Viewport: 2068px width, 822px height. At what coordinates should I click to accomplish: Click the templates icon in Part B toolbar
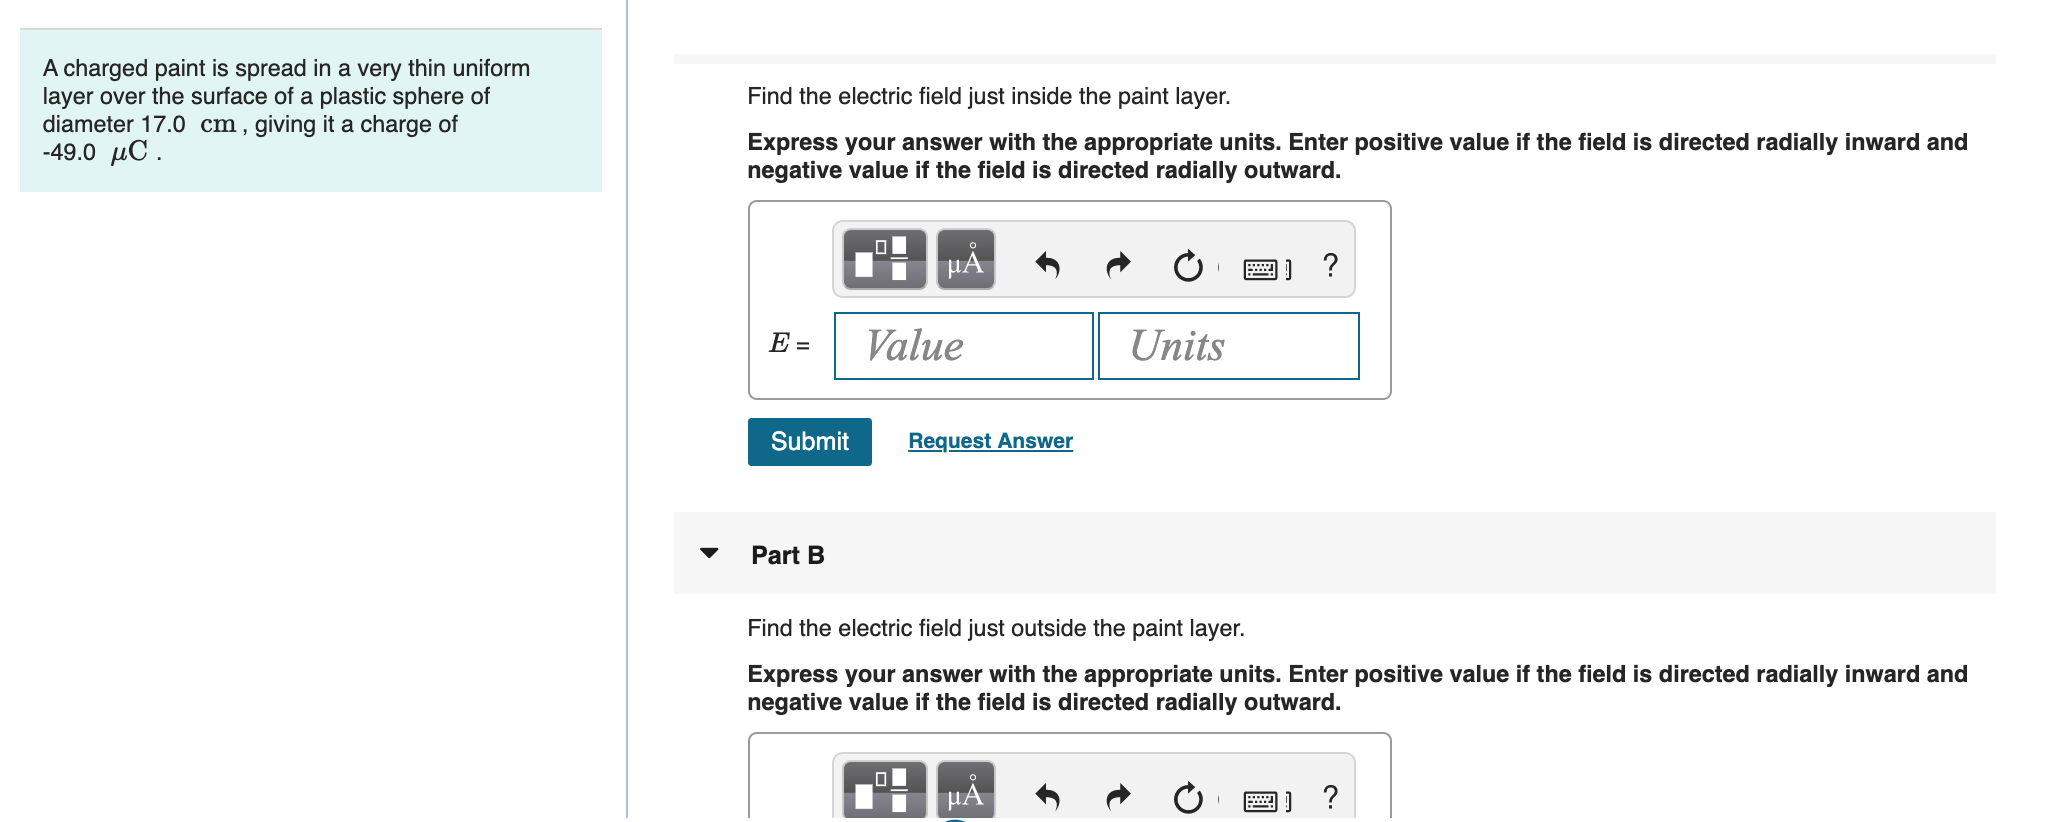pyautogui.click(x=884, y=797)
